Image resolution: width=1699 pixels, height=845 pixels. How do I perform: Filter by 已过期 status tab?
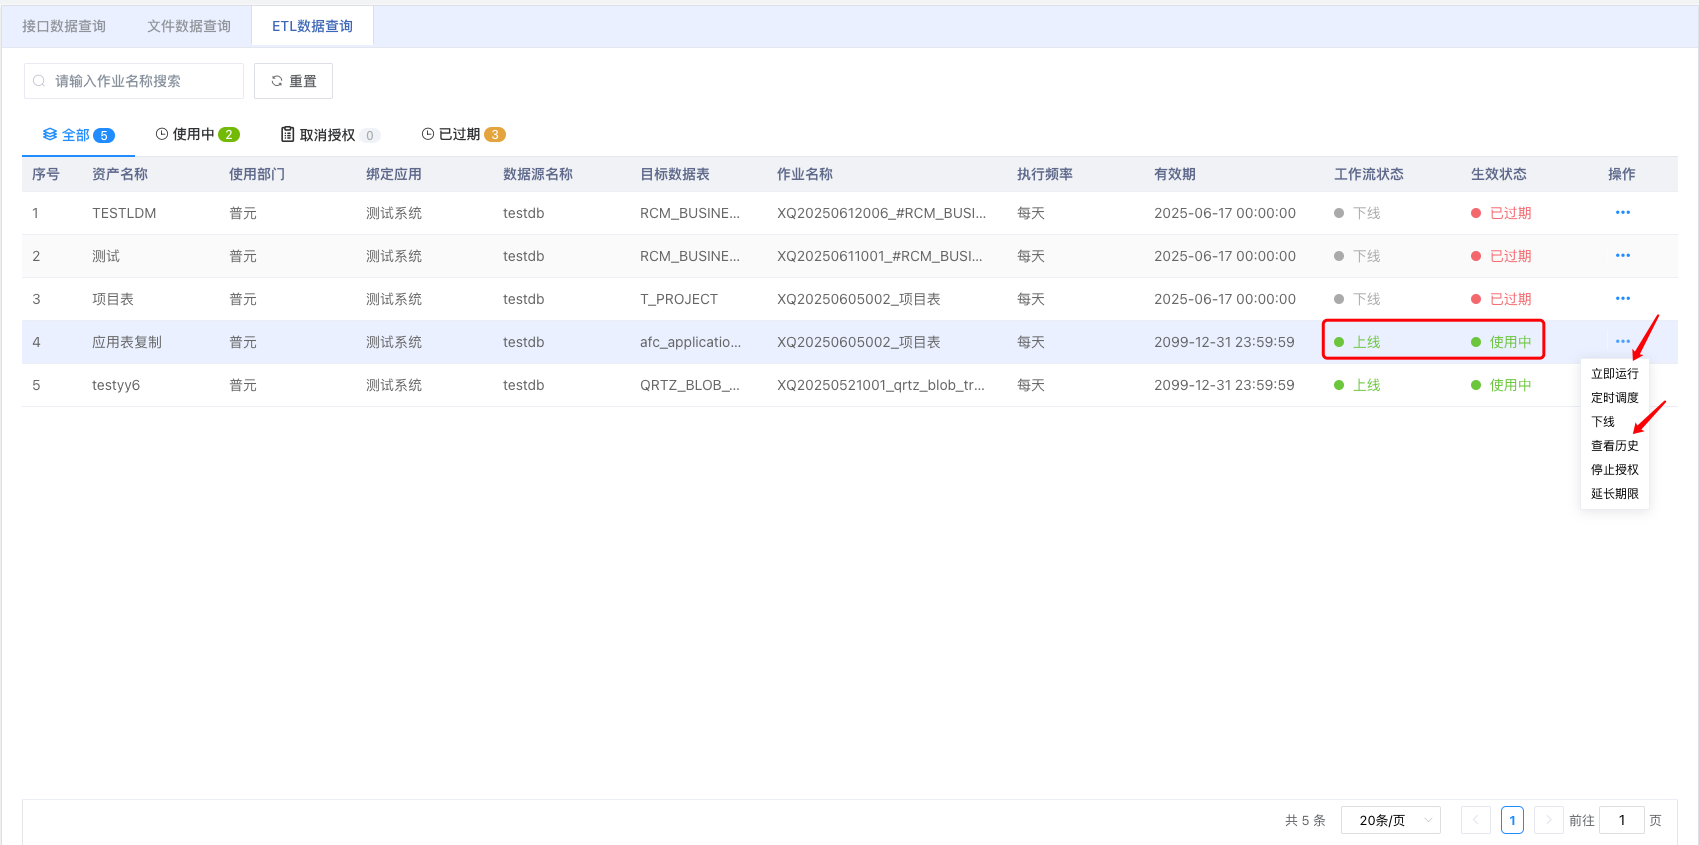point(463,135)
